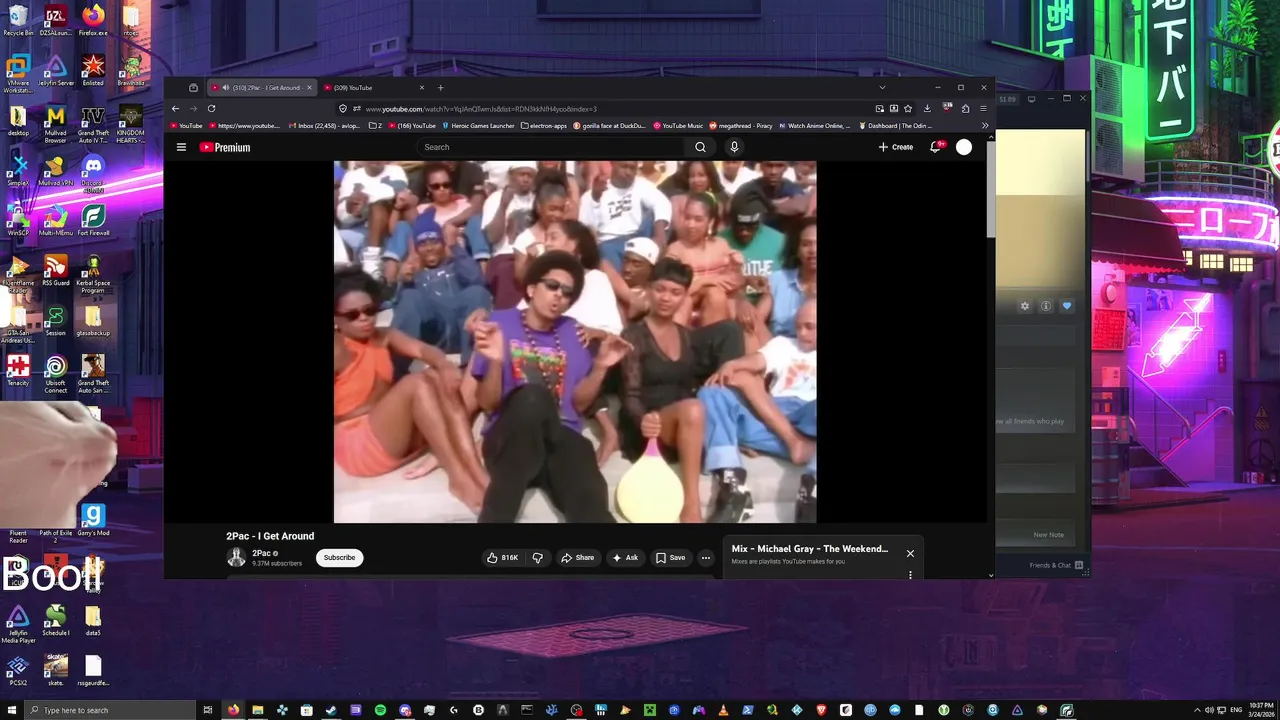Open Firefox View icon left of tabs
The image size is (1280, 720).
193,87
